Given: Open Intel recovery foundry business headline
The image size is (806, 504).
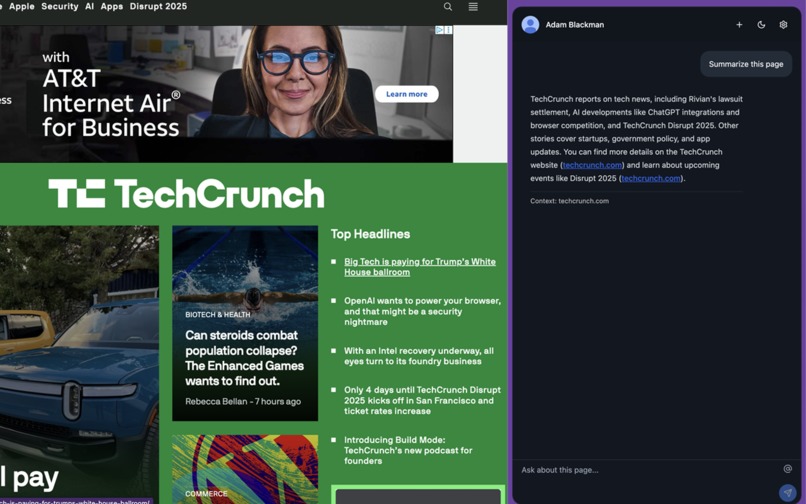Looking at the screenshot, I should pyautogui.click(x=419, y=356).
